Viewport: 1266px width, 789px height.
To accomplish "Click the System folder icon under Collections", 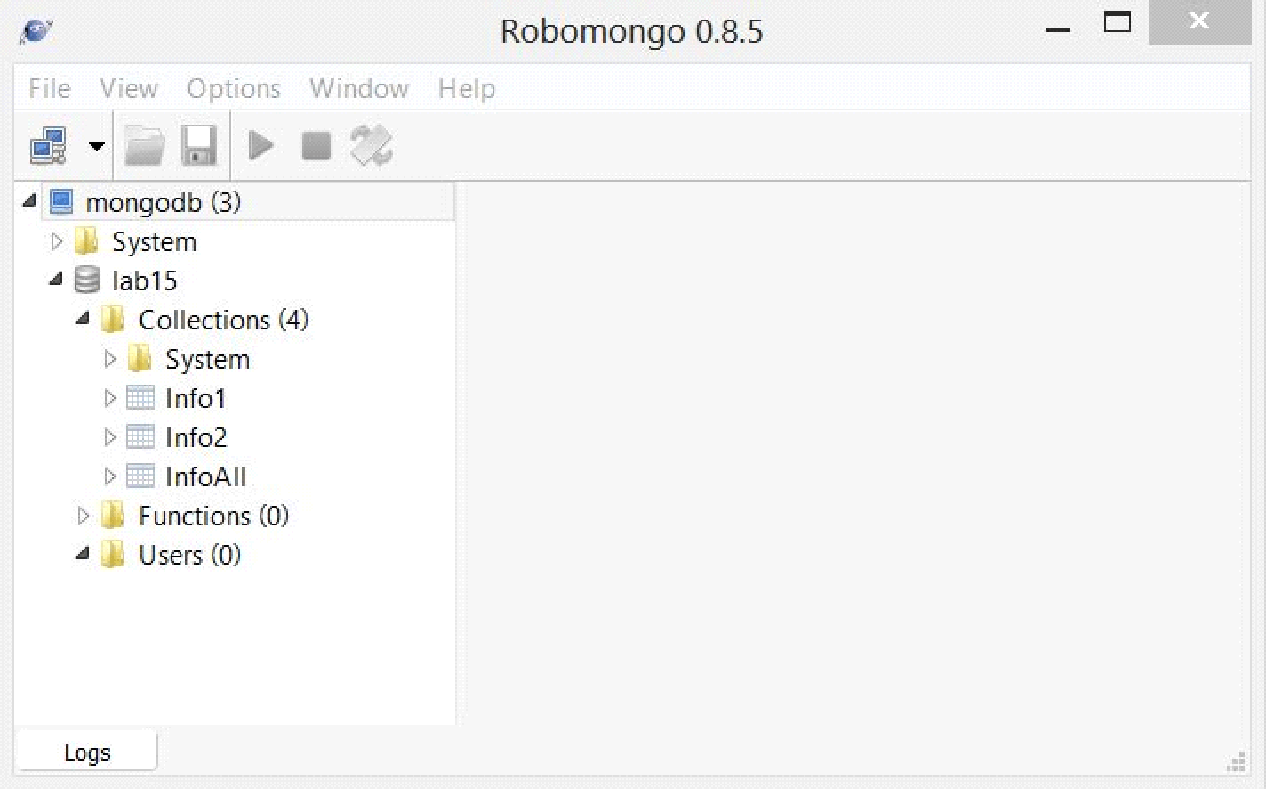I will [x=140, y=358].
